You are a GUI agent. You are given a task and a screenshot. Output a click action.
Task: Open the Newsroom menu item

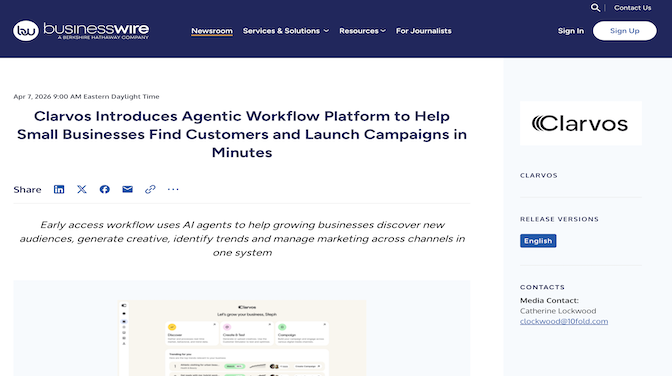click(x=212, y=31)
